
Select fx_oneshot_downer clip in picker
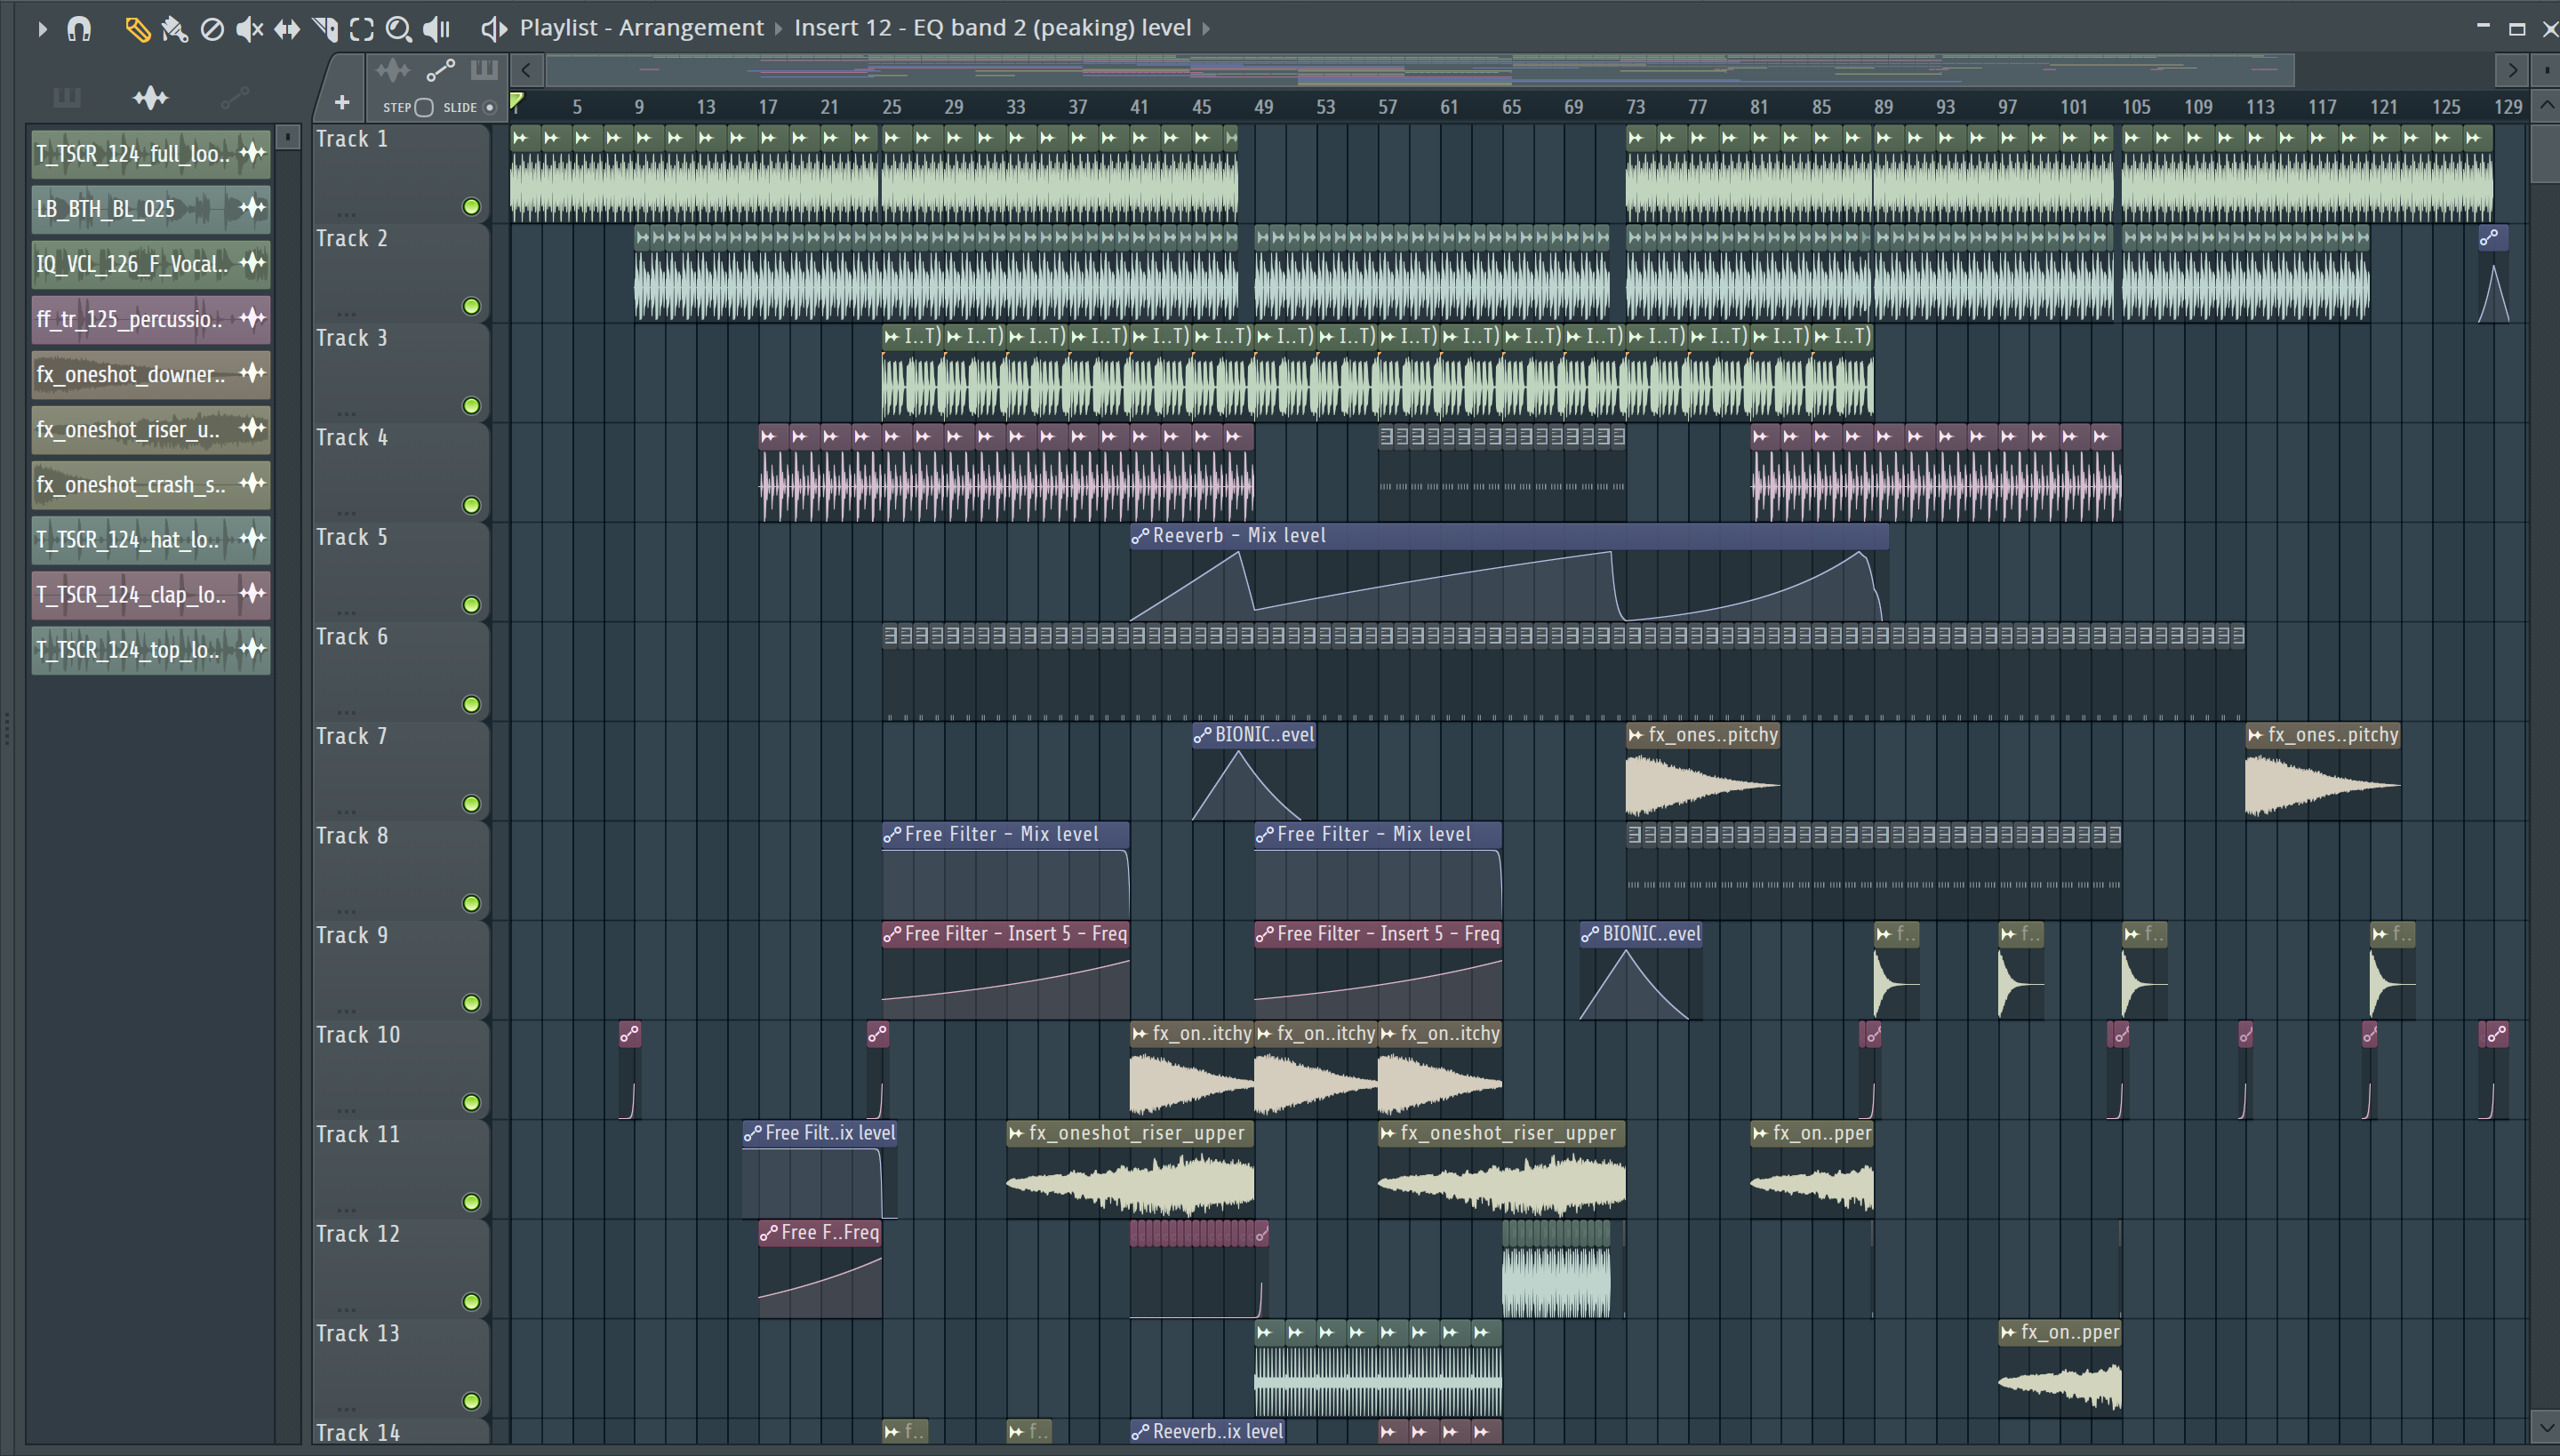(x=151, y=373)
